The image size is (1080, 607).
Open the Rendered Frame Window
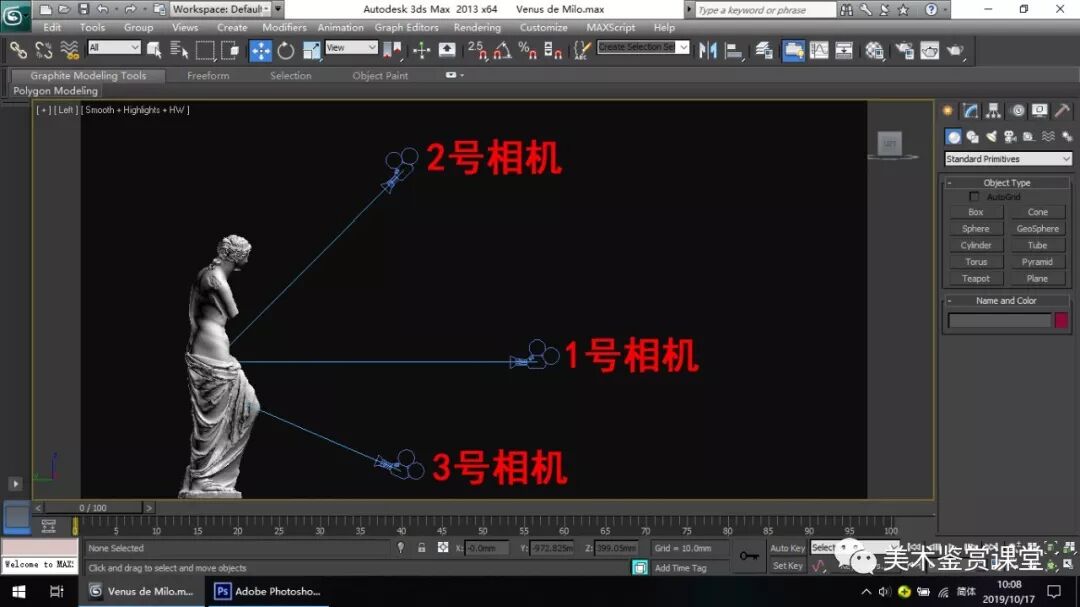tap(930, 50)
